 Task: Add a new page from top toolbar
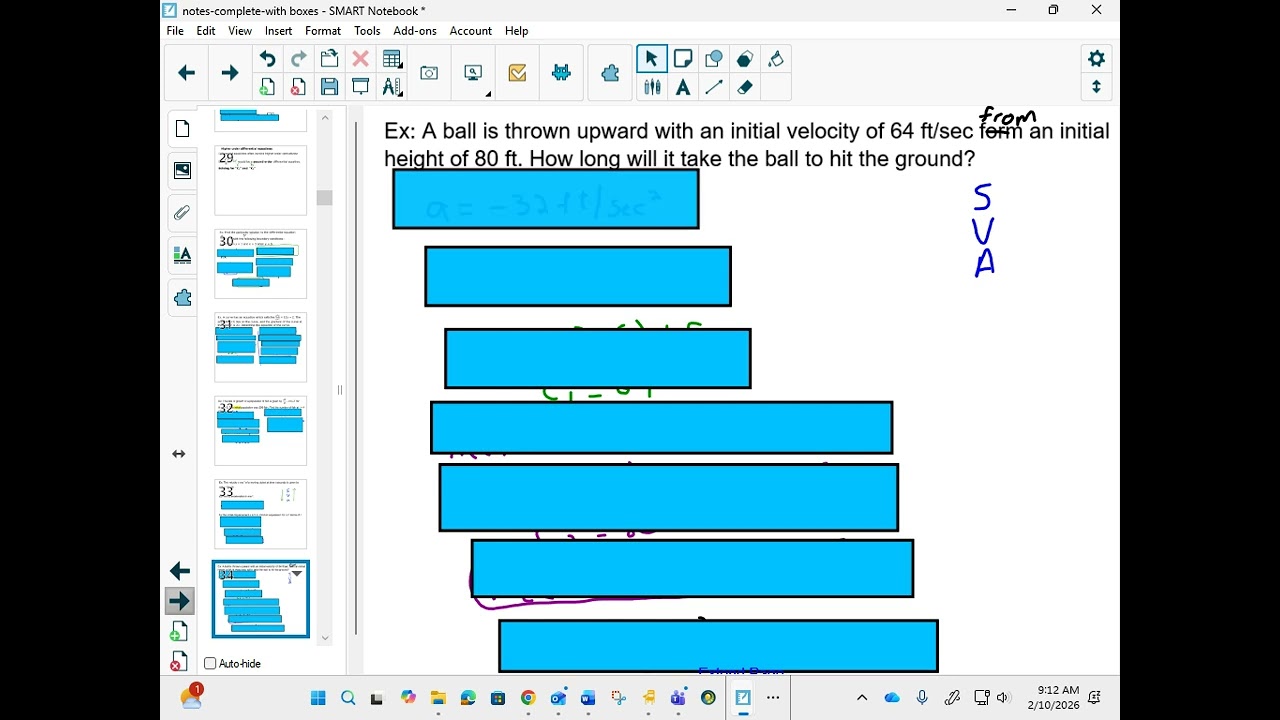pyautogui.click(x=267, y=87)
